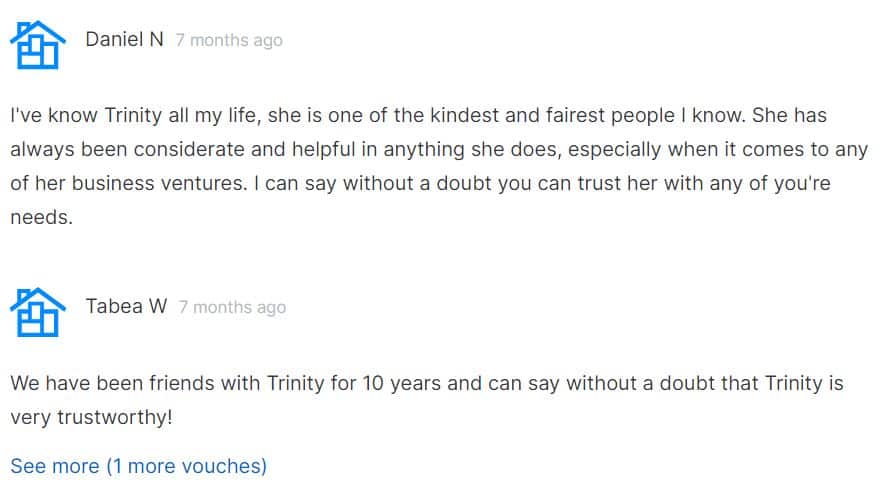Viewport: 883px width, 484px height.
Task: Open Tabea W's profile name
Action: [126, 306]
